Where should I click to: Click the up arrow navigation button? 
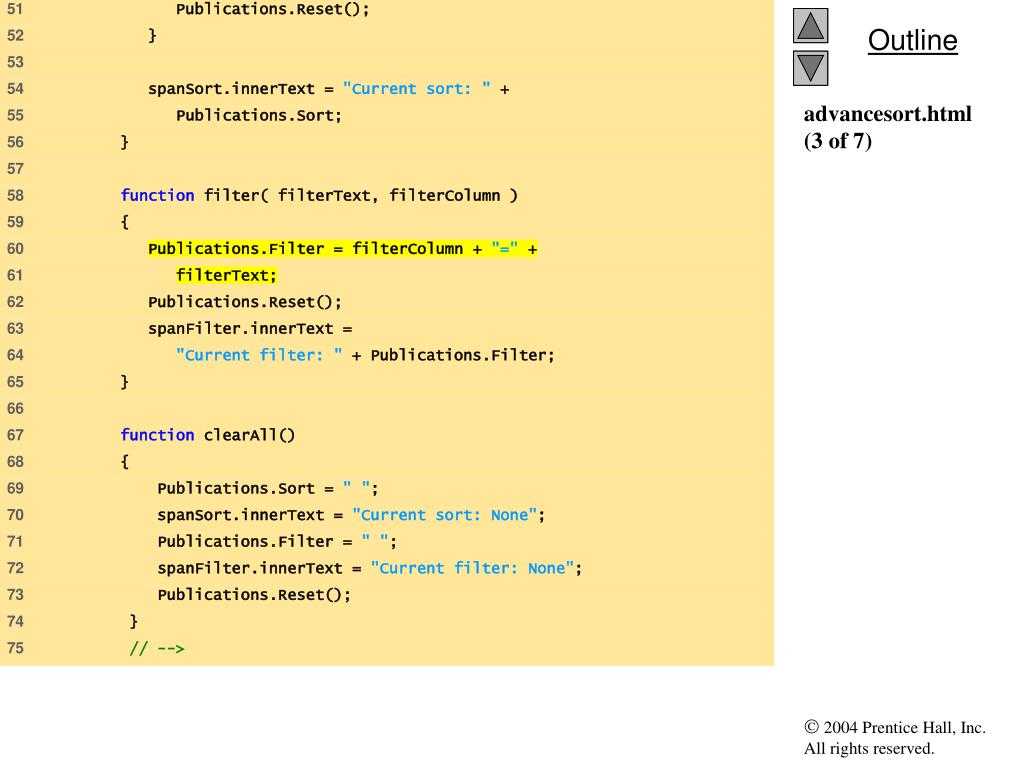810,25
